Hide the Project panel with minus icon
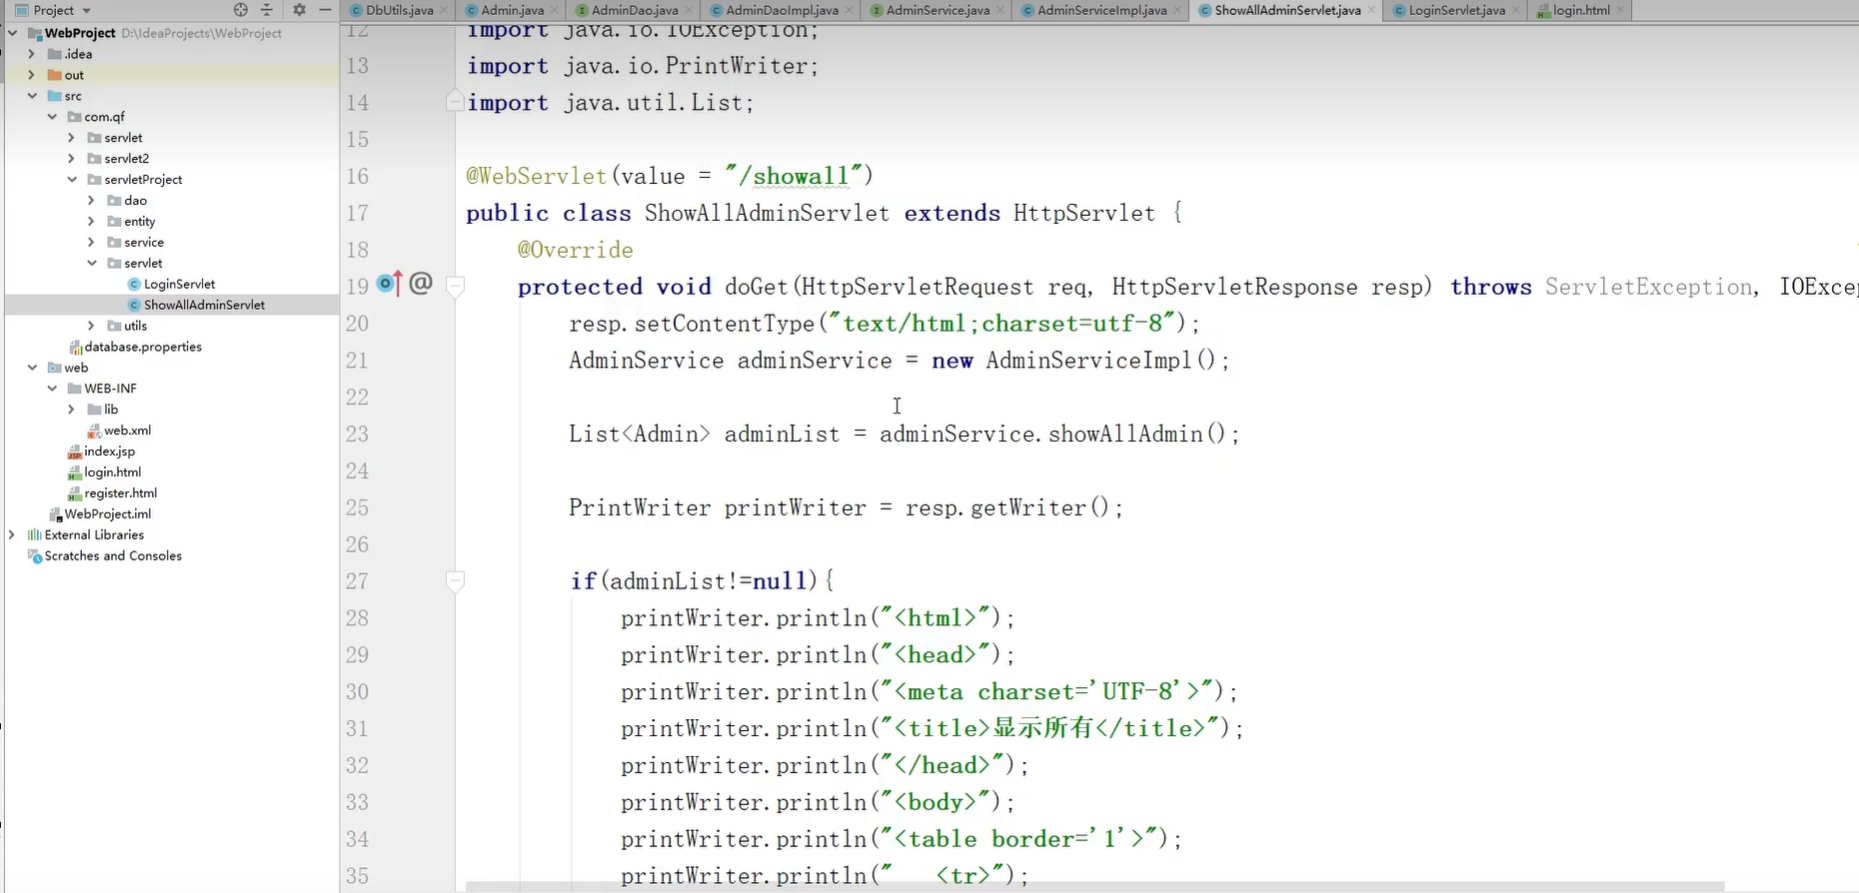This screenshot has width=1859, height=893. pos(325,10)
